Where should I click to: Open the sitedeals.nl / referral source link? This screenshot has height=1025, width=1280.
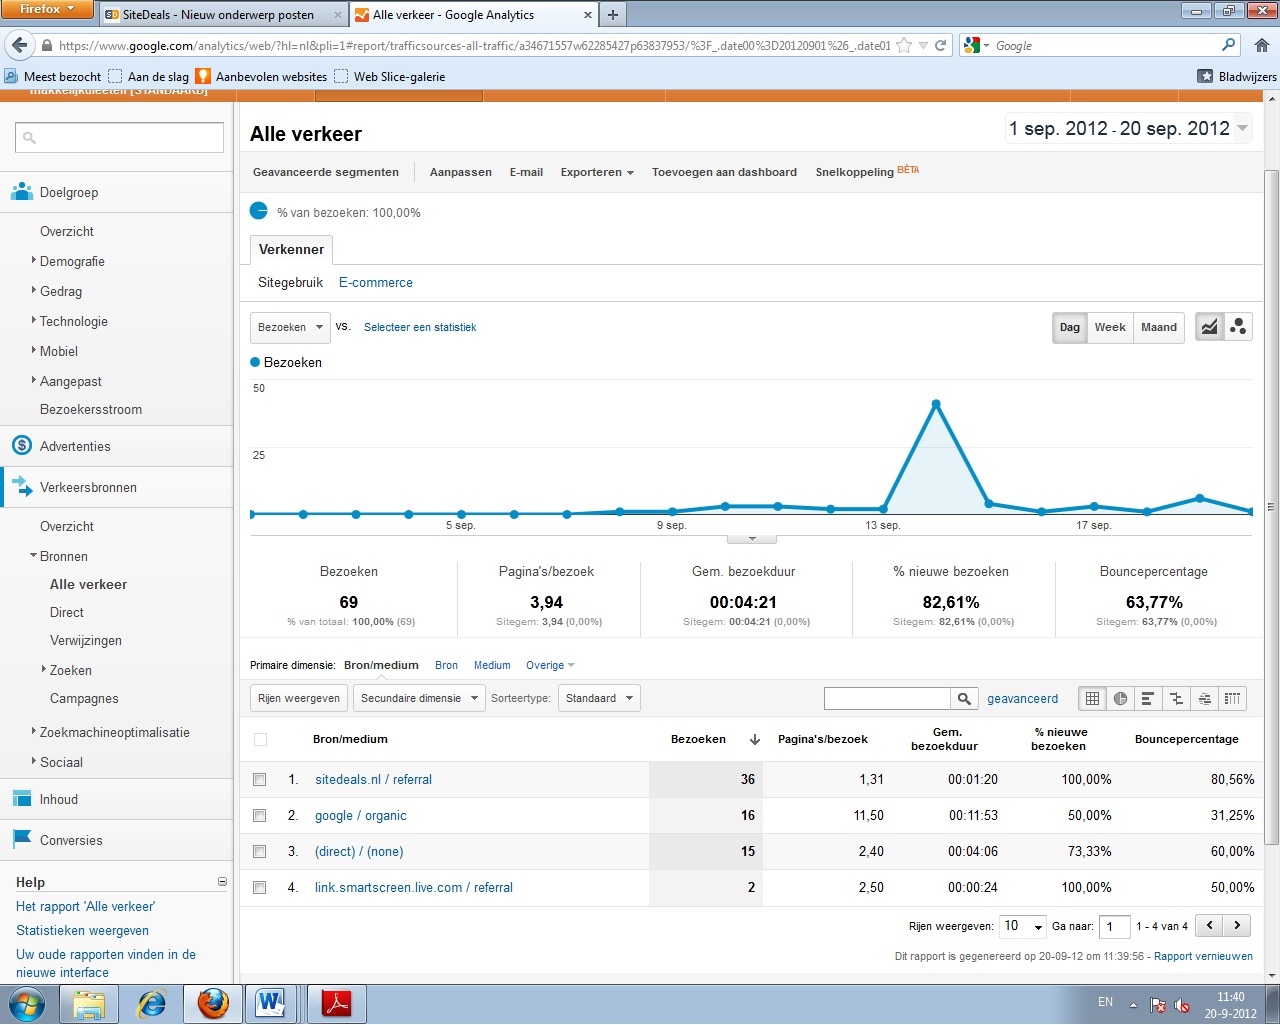373,779
